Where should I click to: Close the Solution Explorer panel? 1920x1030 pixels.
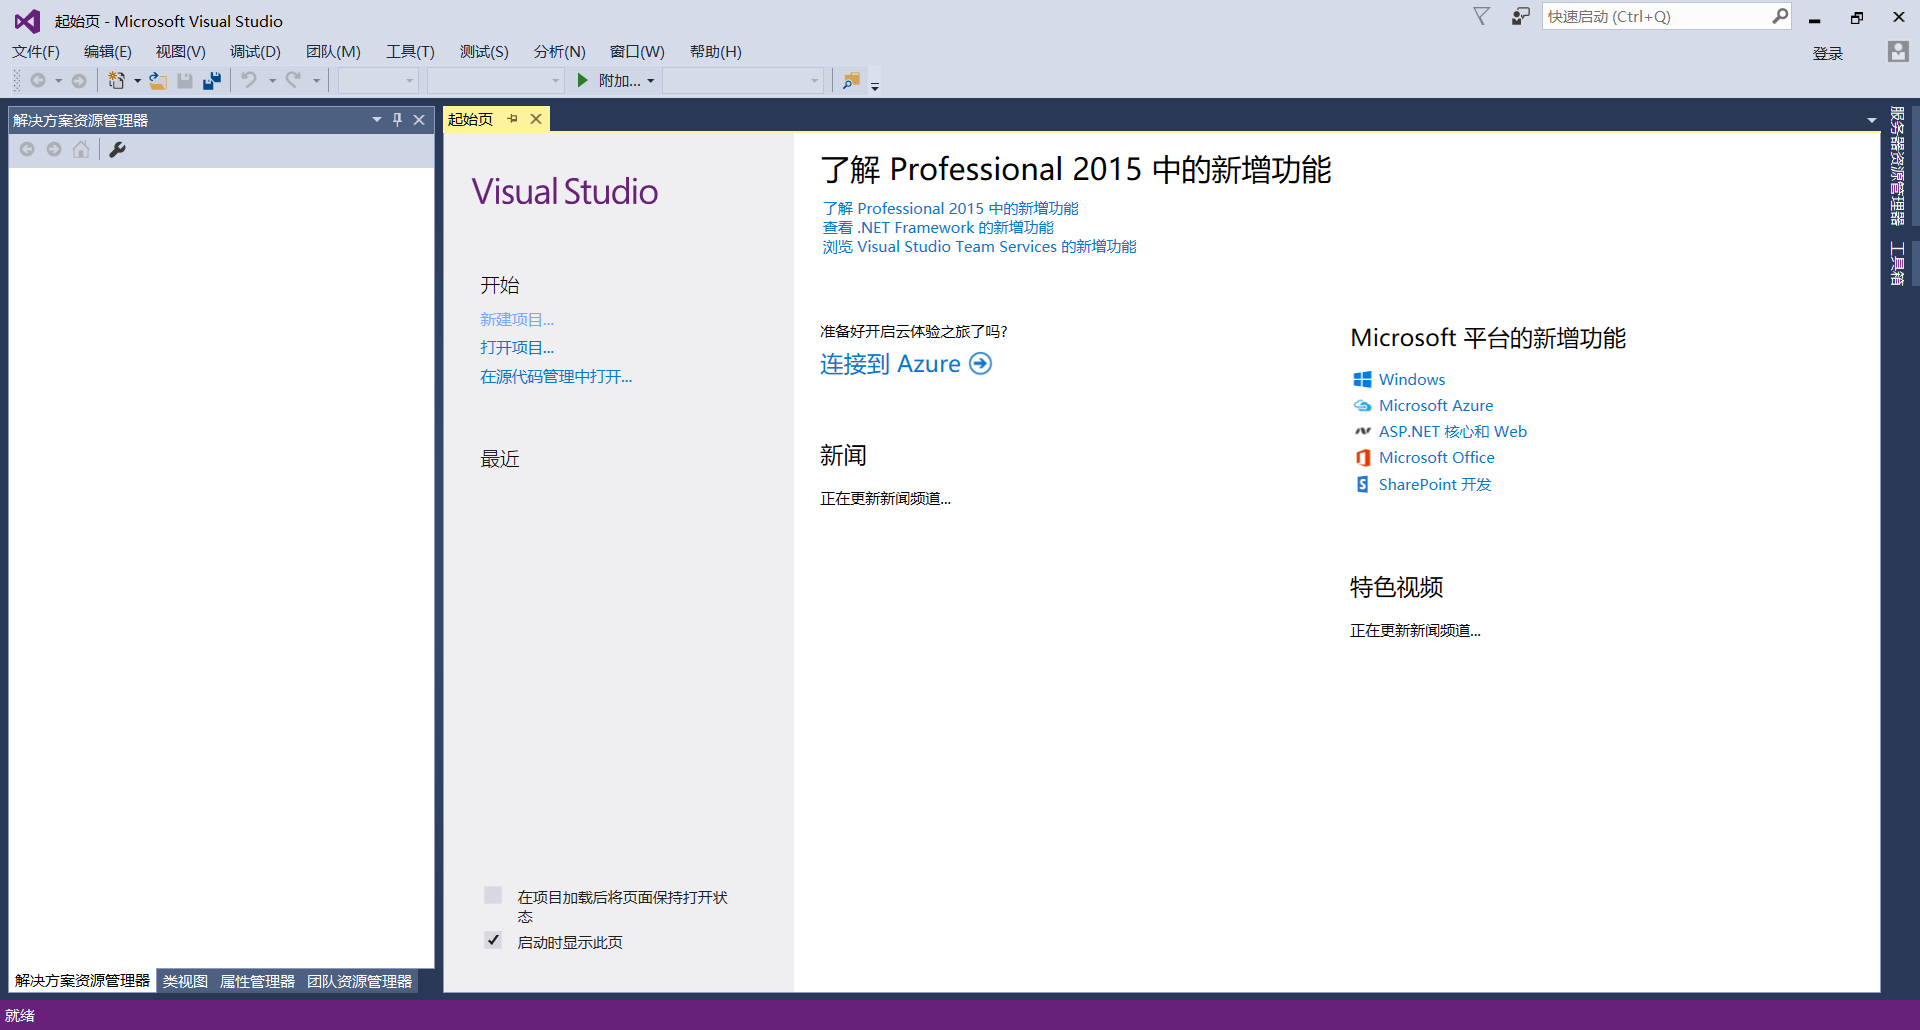pyautogui.click(x=420, y=120)
